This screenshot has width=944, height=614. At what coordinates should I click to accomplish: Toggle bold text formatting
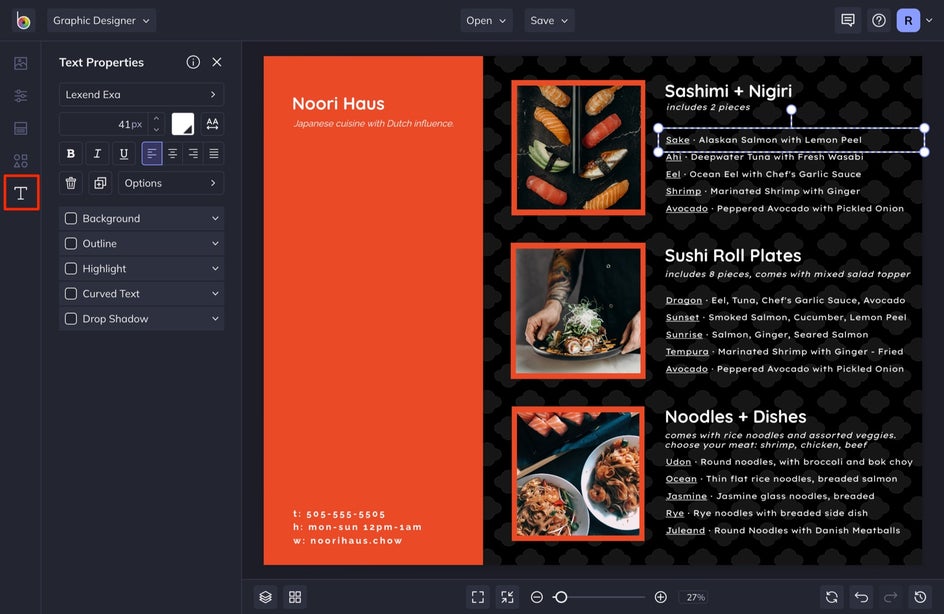[x=70, y=154]
